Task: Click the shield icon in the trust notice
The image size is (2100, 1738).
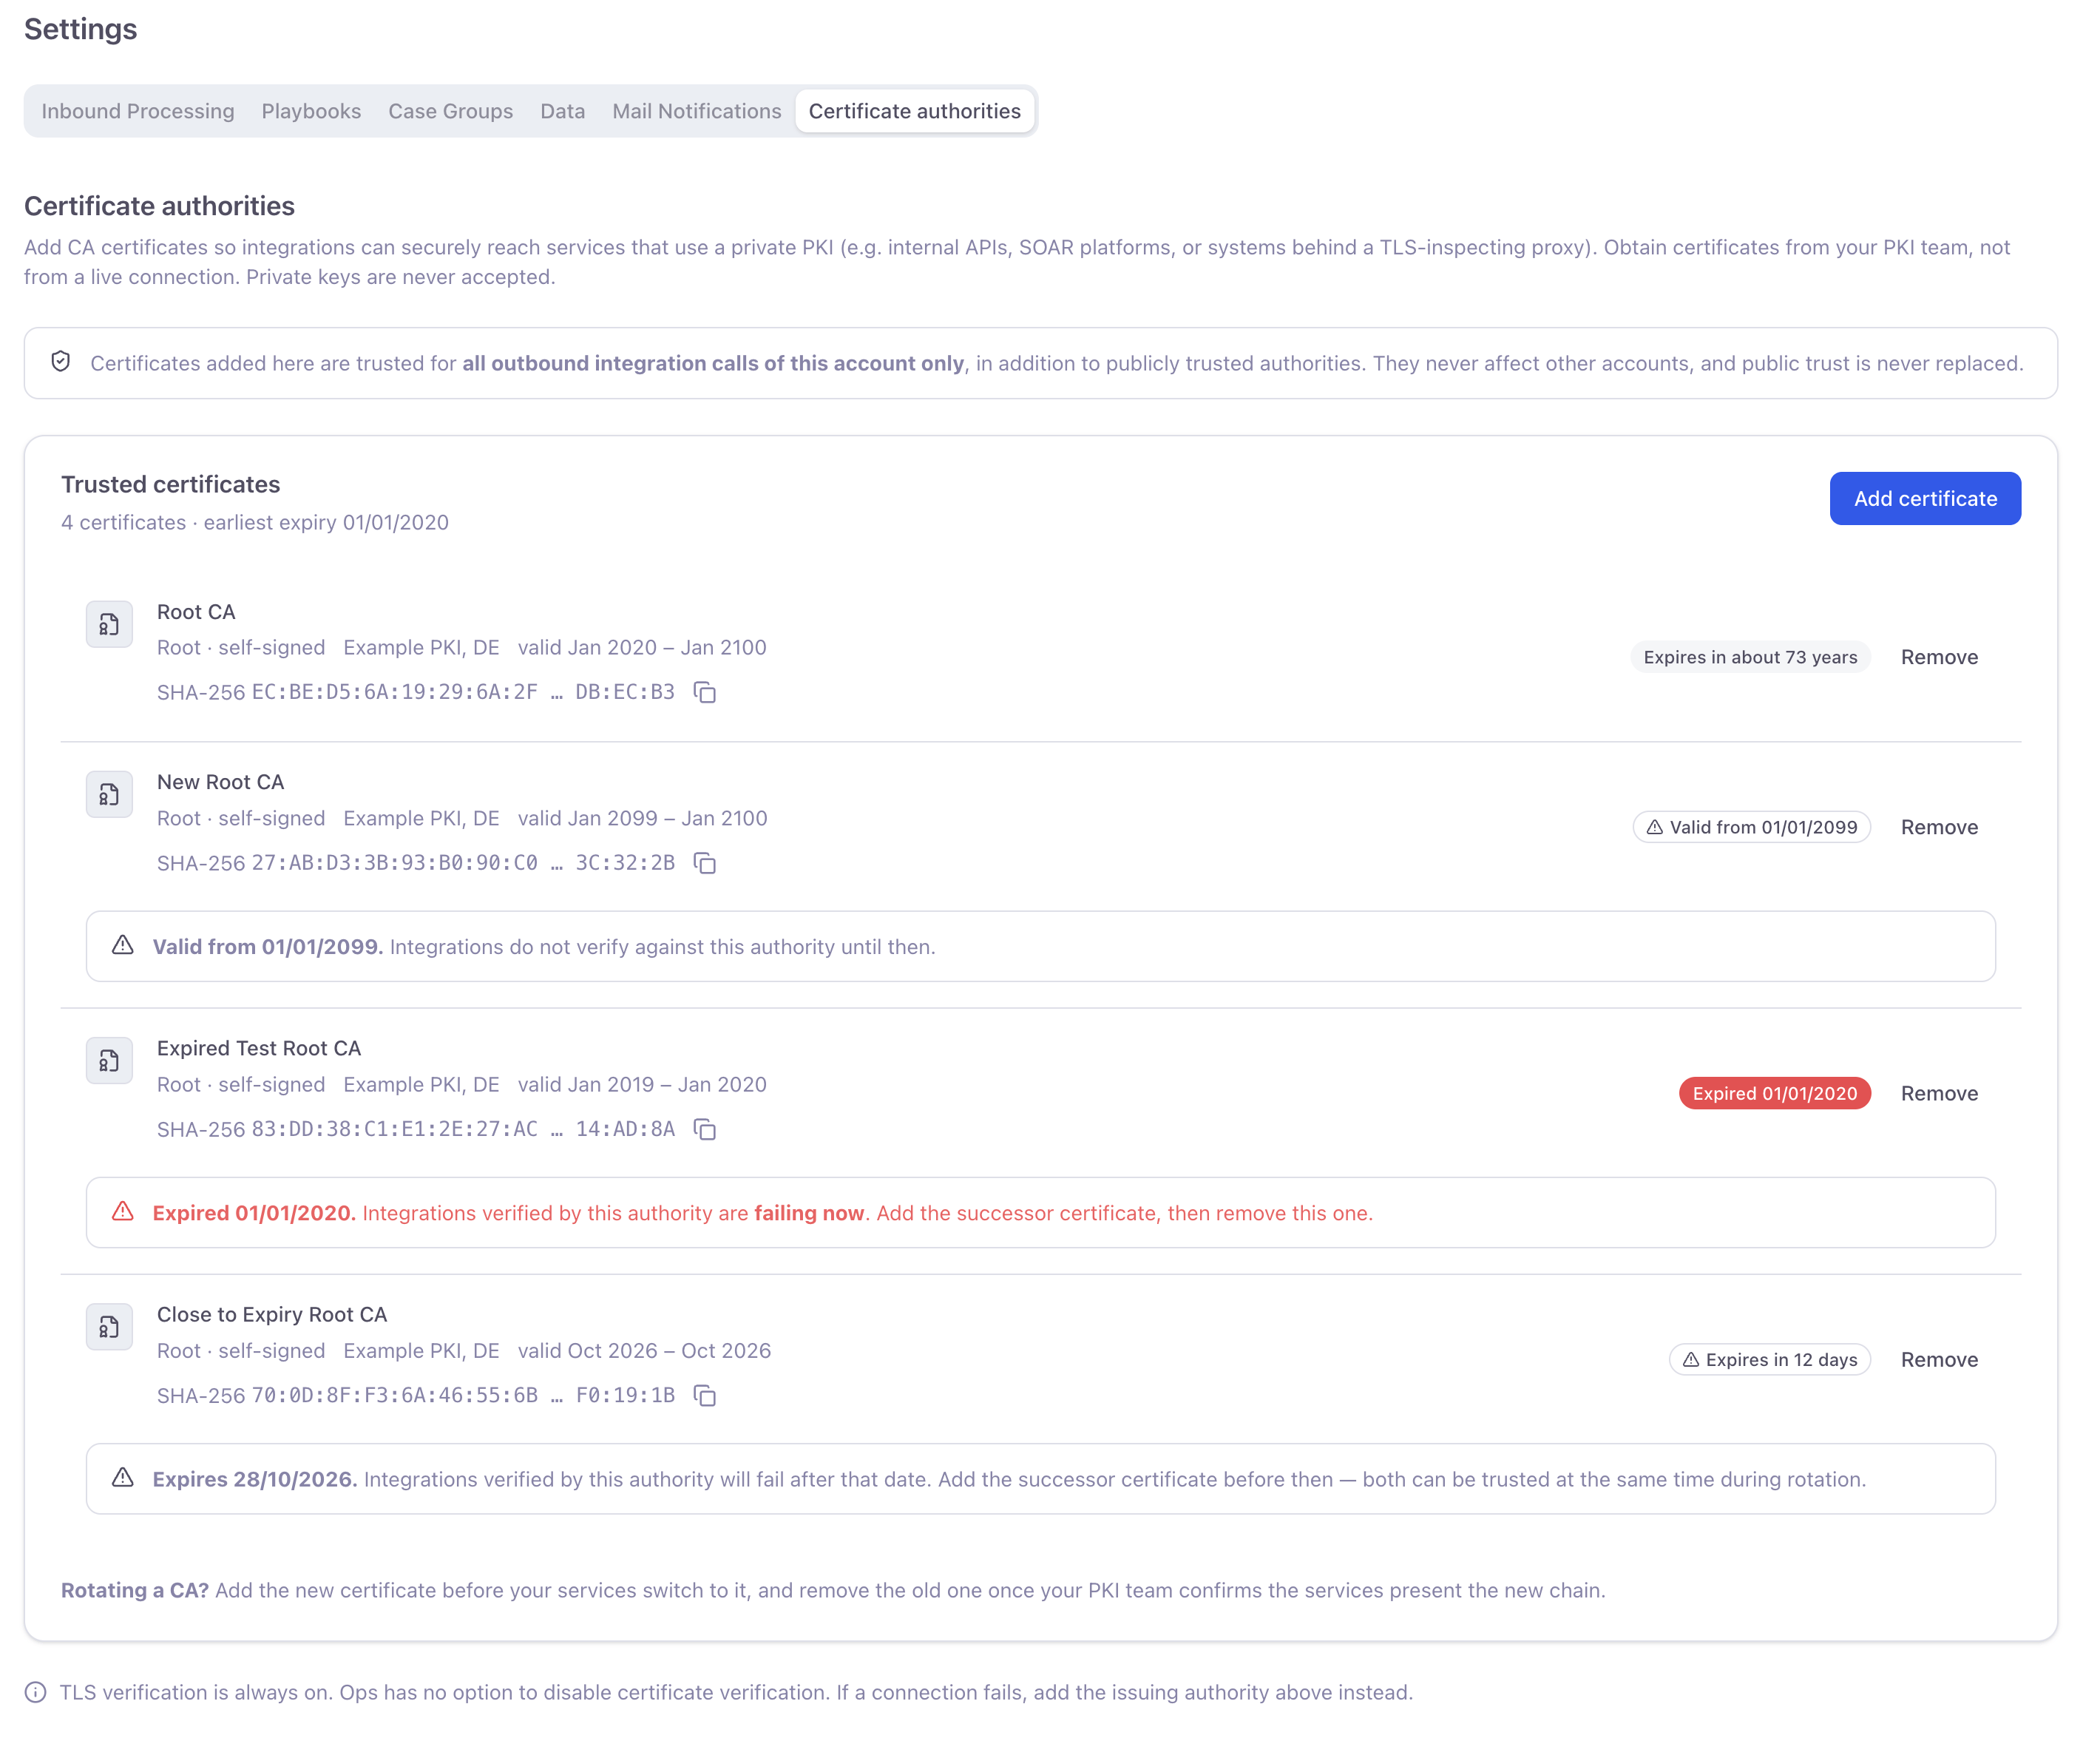Action: (x=61, y=362)
